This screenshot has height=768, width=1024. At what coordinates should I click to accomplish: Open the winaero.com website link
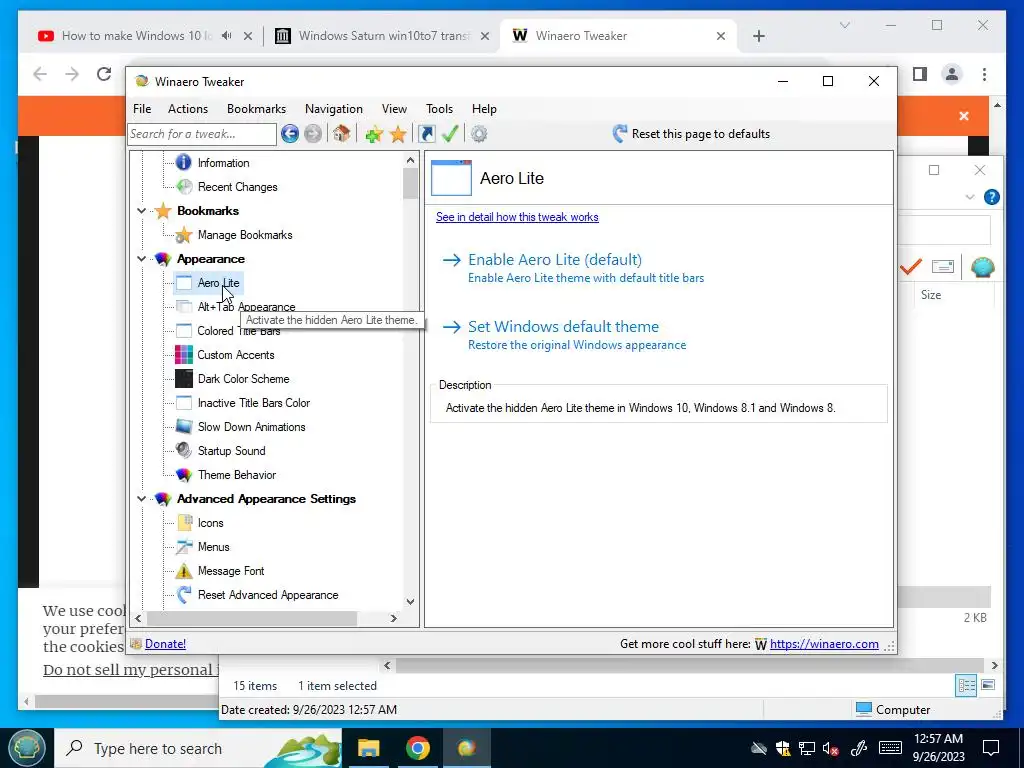824,644
